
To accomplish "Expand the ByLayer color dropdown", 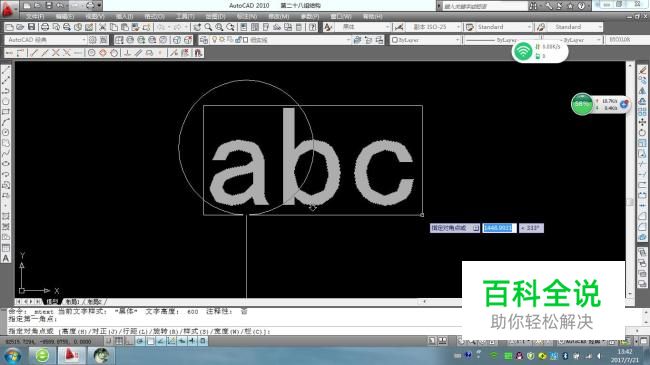I will (425, 40).
